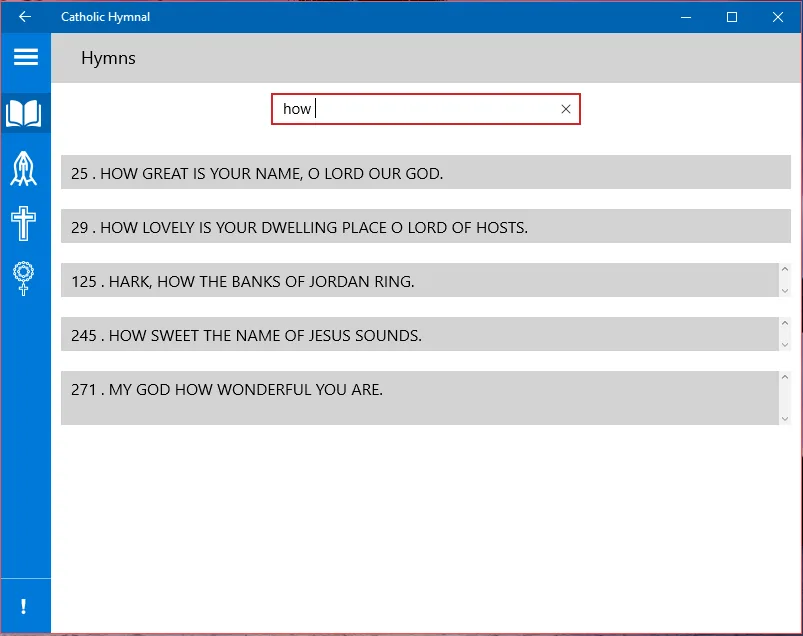Clear the search box with X
Image resolution: width=803 pixels, height=636 pixels.
(565, 109)
